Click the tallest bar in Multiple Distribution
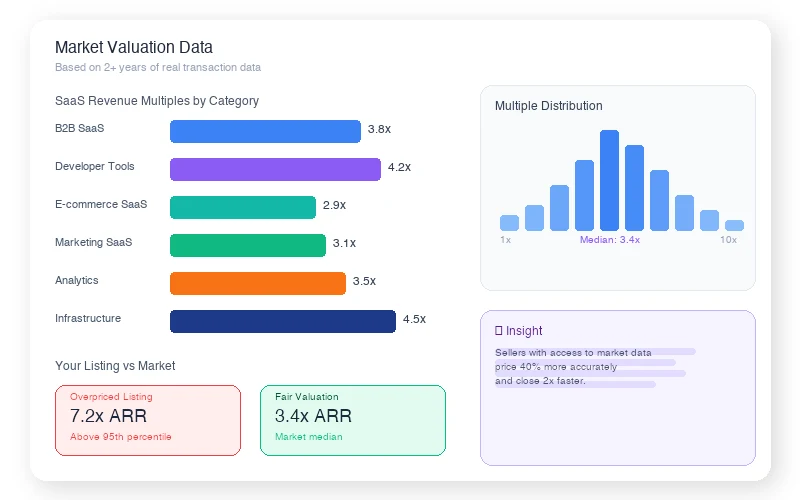Image resolution: width=800 pixels, height=500 pixels. 609,180
